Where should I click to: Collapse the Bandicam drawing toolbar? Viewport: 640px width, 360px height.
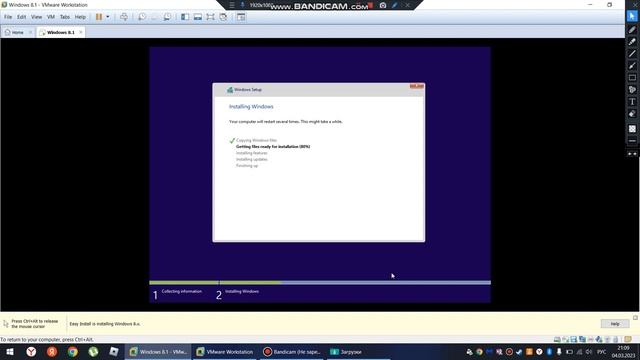click(x=632, y=154)
